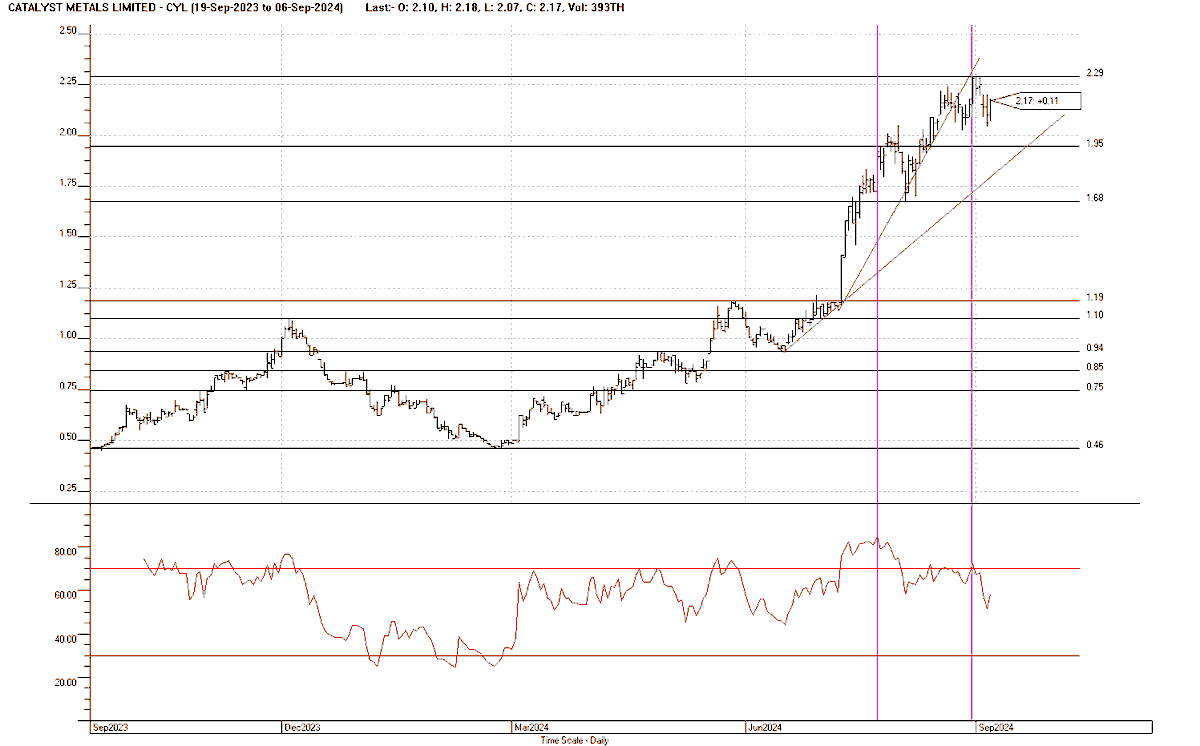Click the 2.17 +0.11 current price tag
This screenshot has height=746, width=1200.
pos(1047,100)
